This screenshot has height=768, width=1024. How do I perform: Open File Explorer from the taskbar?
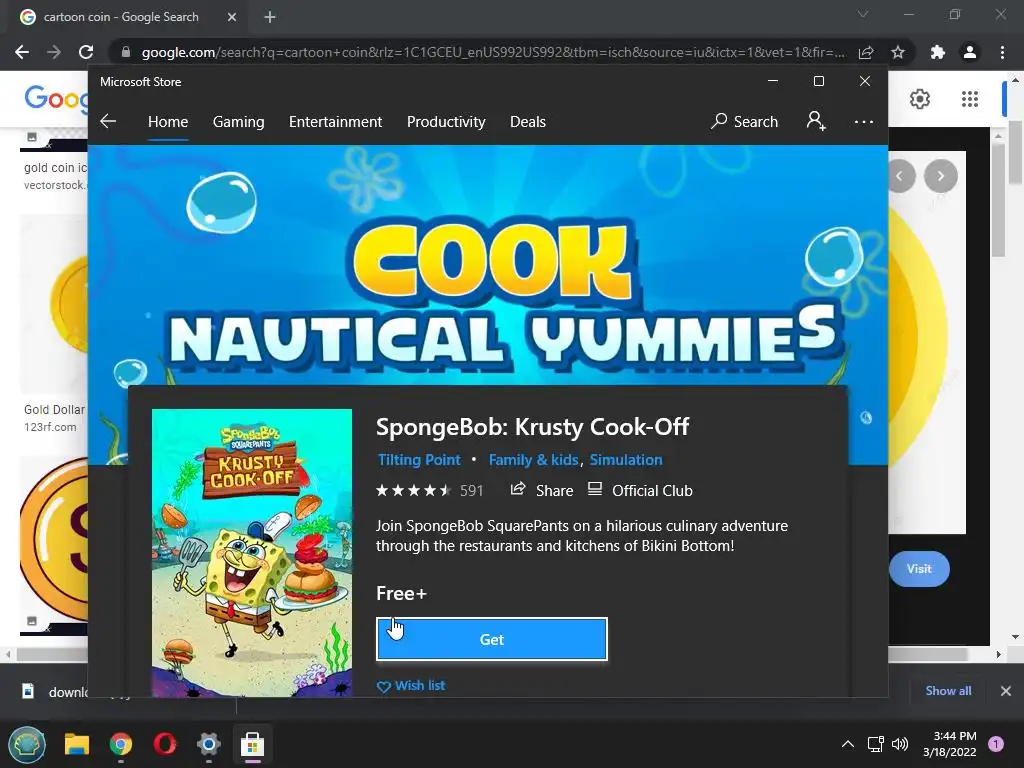tap(76, 744)
